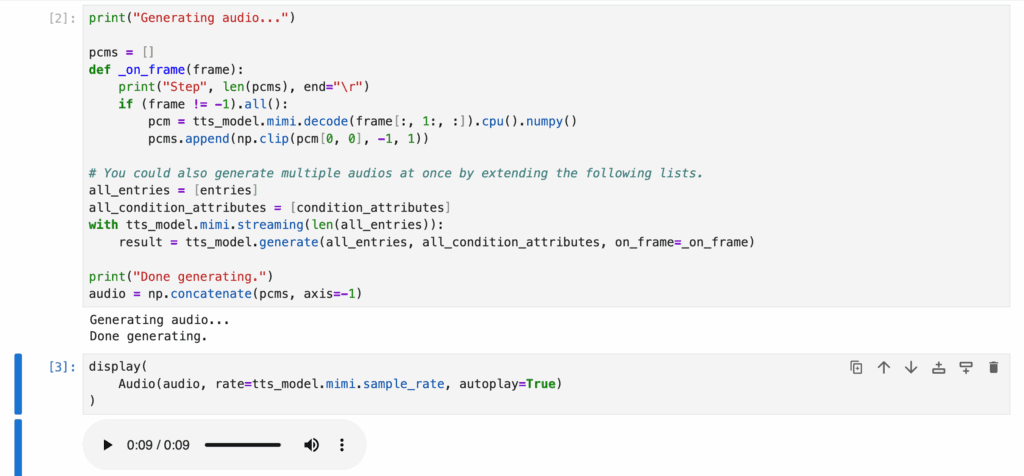Click the print("Done generating.") line
Screen dimensions: 1024x476
tap(181, 277)
